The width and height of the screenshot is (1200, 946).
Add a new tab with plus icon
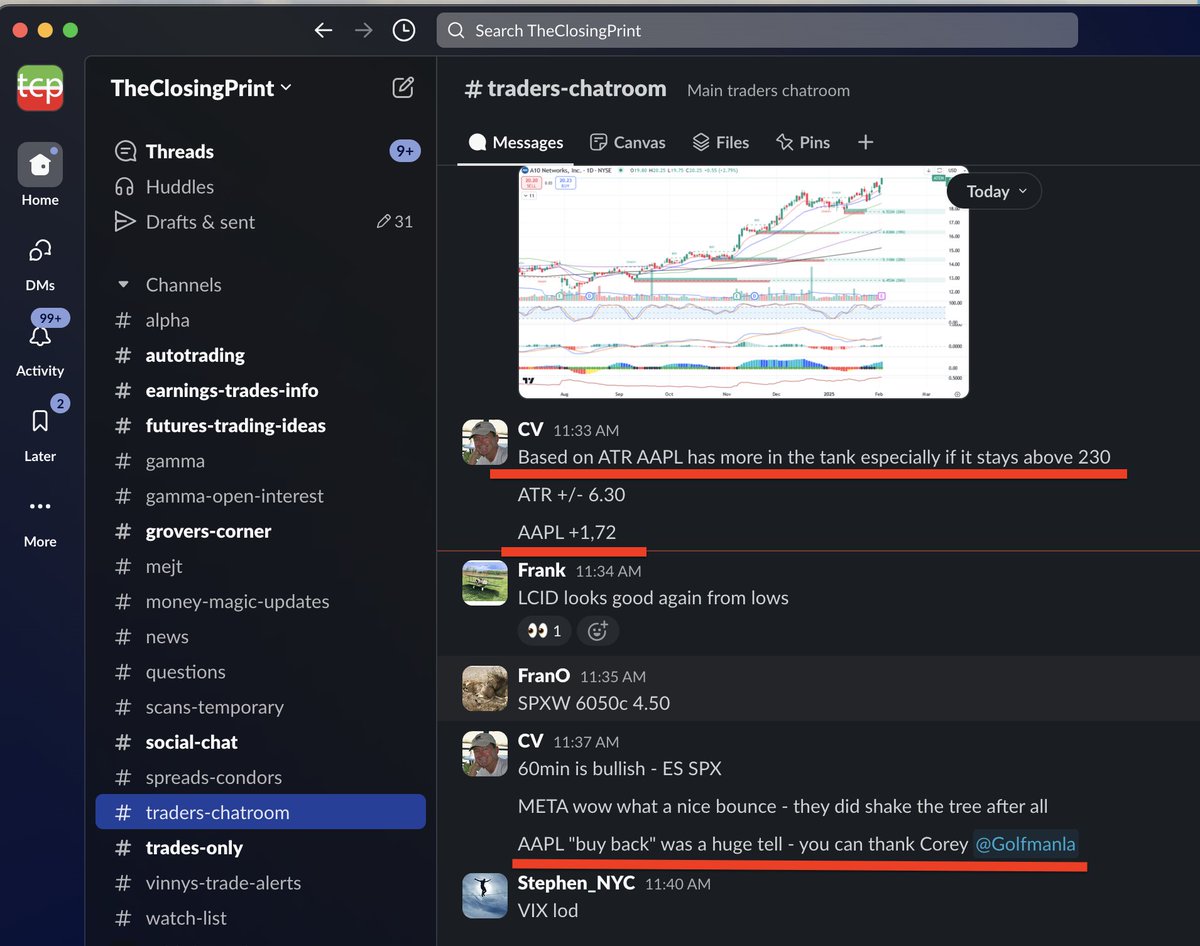coord(866,142)
